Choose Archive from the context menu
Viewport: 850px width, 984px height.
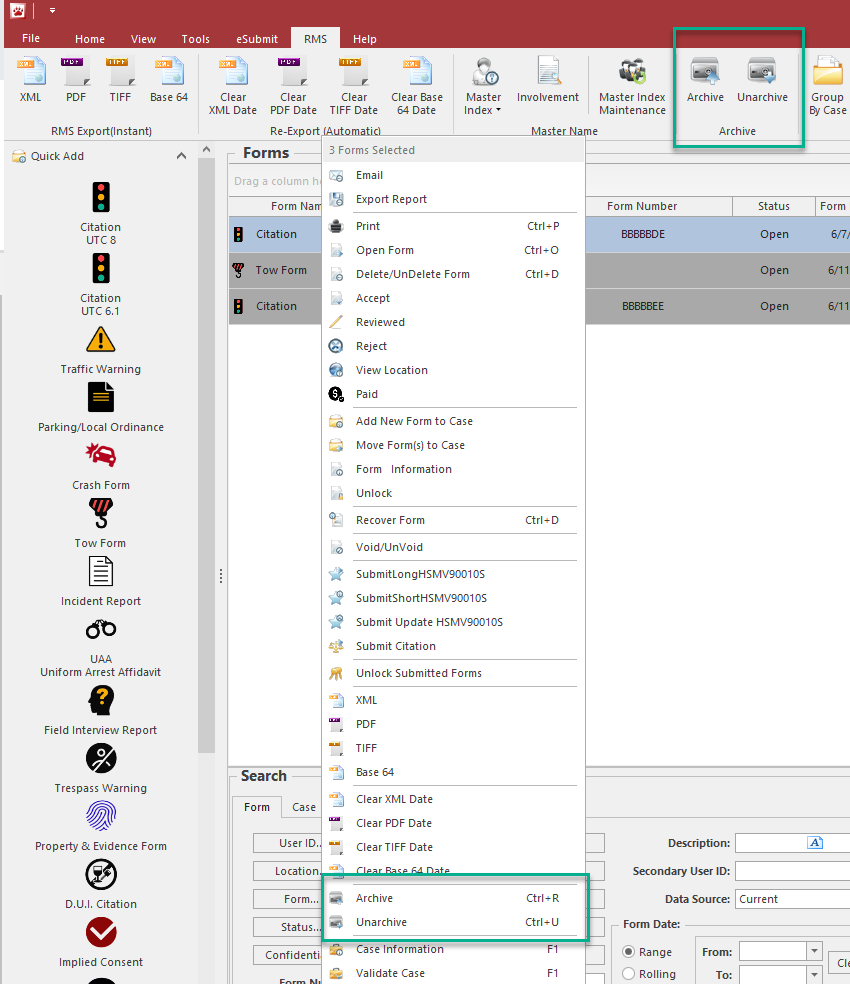(x=375, y=898)
